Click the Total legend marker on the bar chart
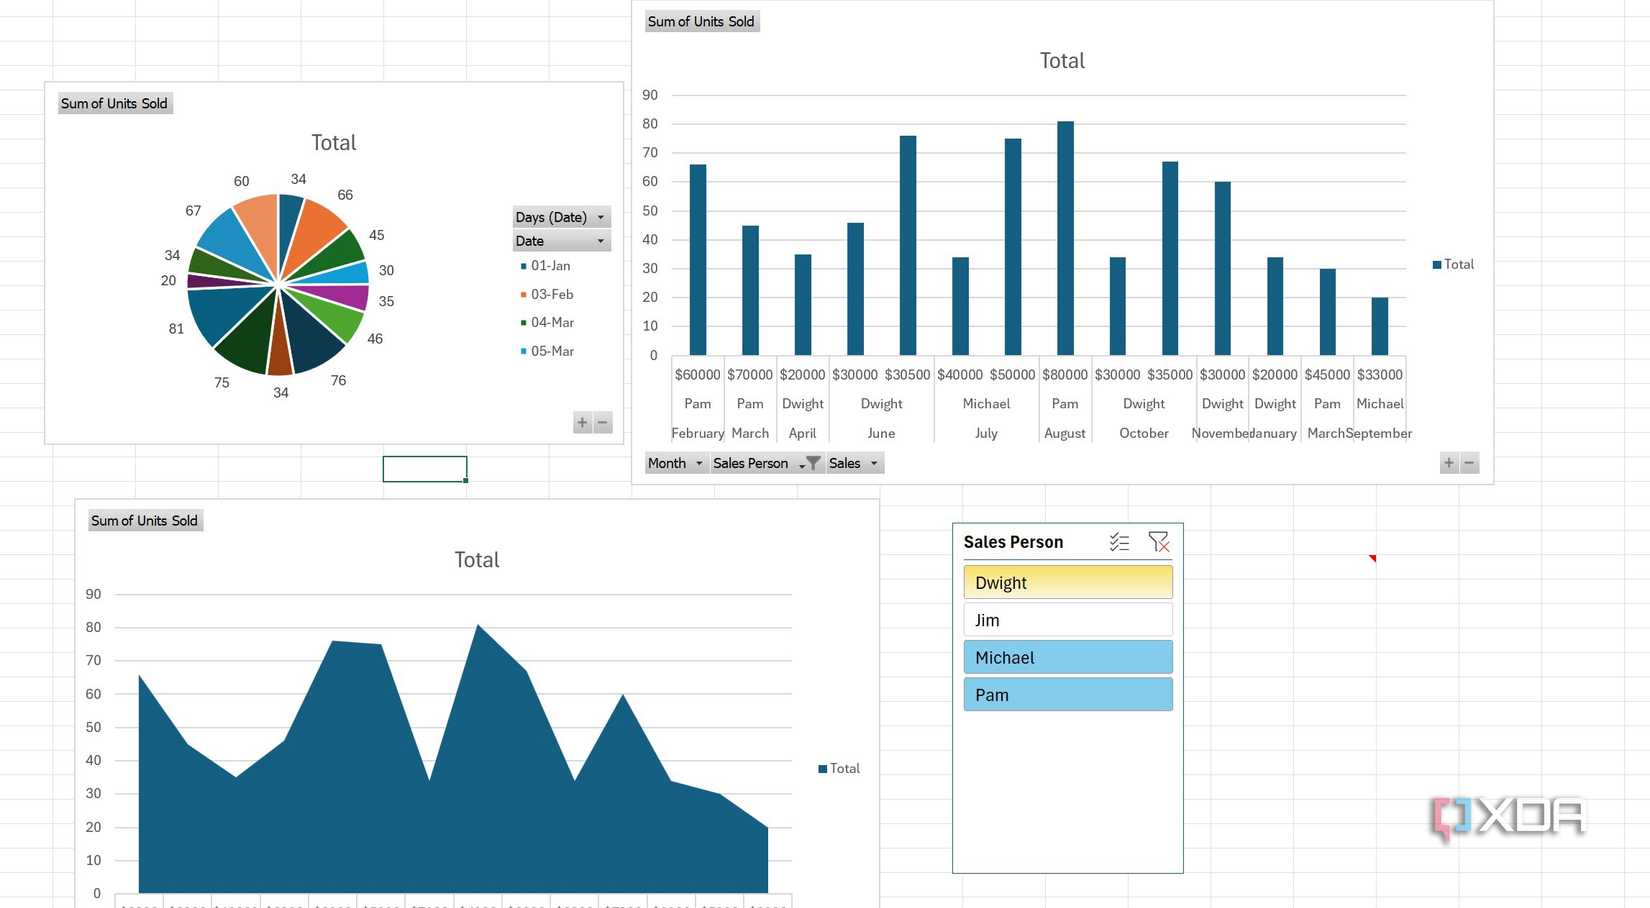 coord(1435,264)
